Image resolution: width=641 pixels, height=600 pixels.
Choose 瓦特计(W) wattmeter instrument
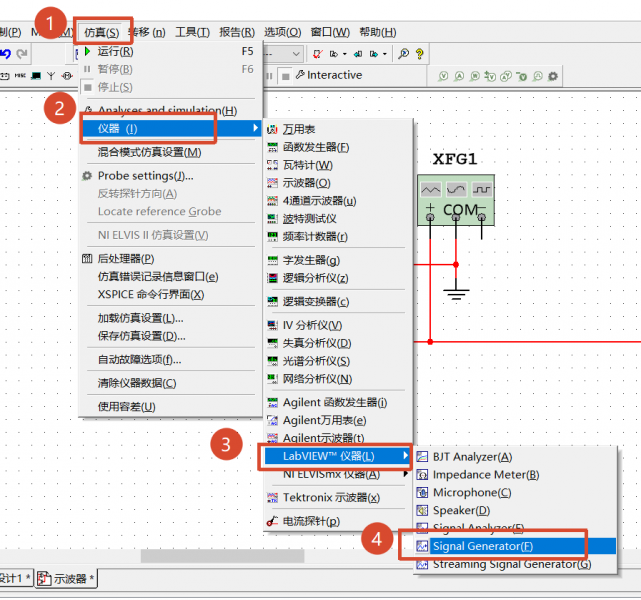[x=338, y=165]
